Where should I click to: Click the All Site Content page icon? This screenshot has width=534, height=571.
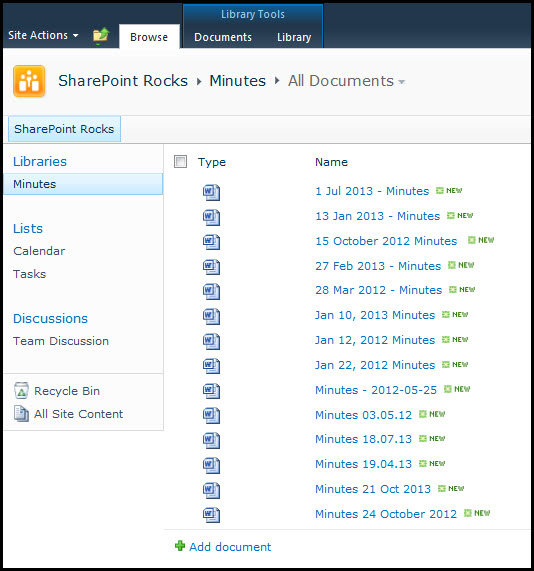pyautogui.click(x=21, y=414)
